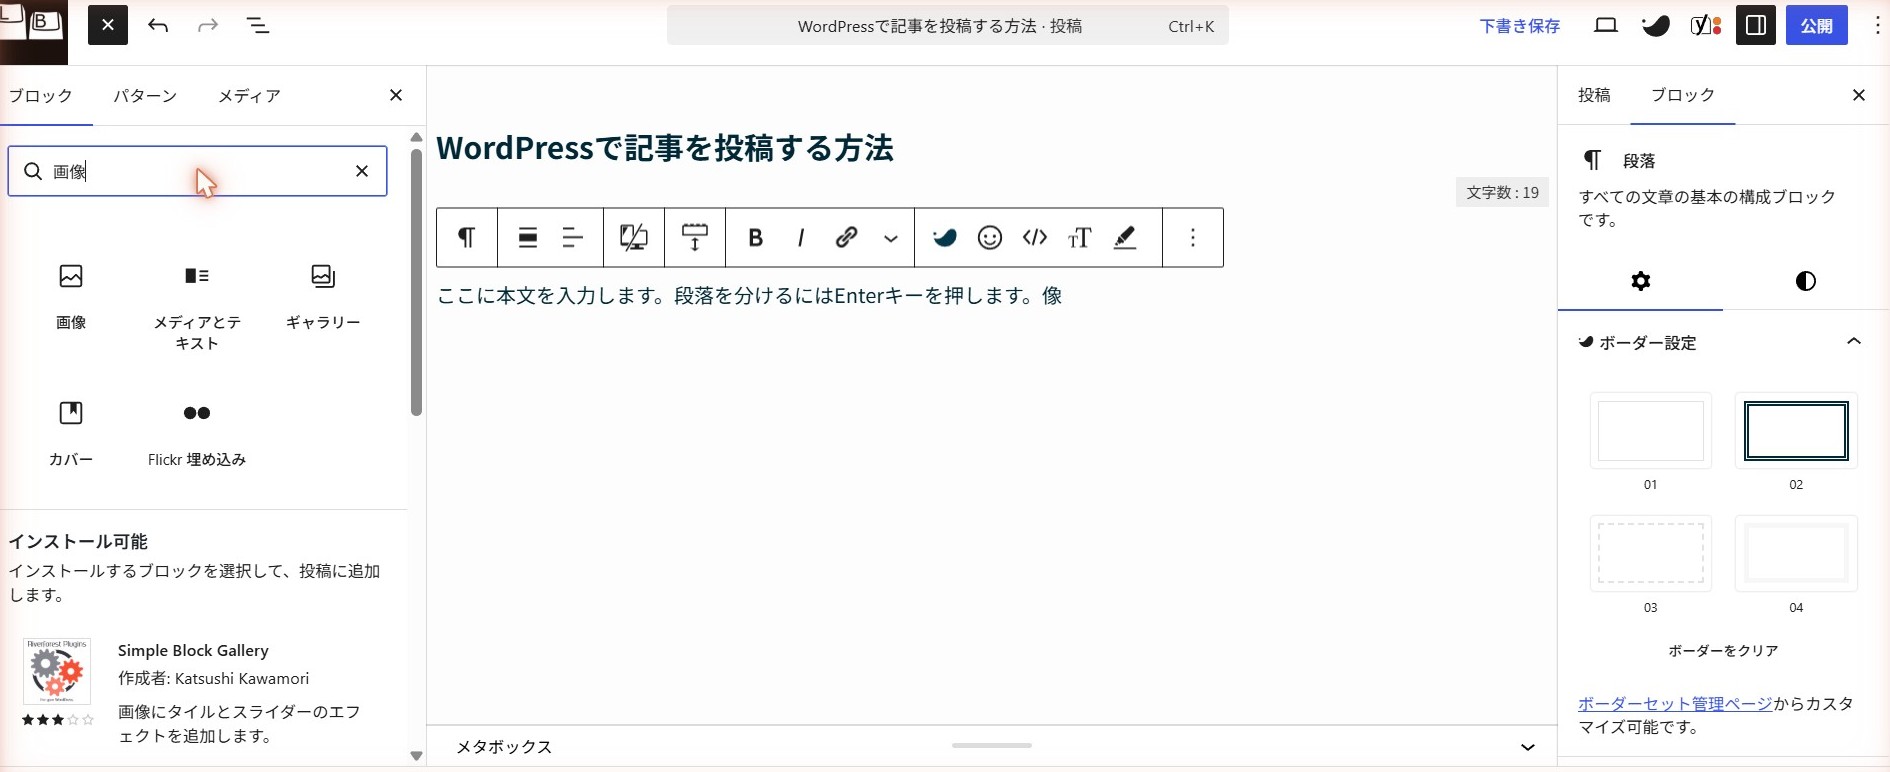
Task: Click the 文字数 : 19 counter
Action: coord(1502,192)
